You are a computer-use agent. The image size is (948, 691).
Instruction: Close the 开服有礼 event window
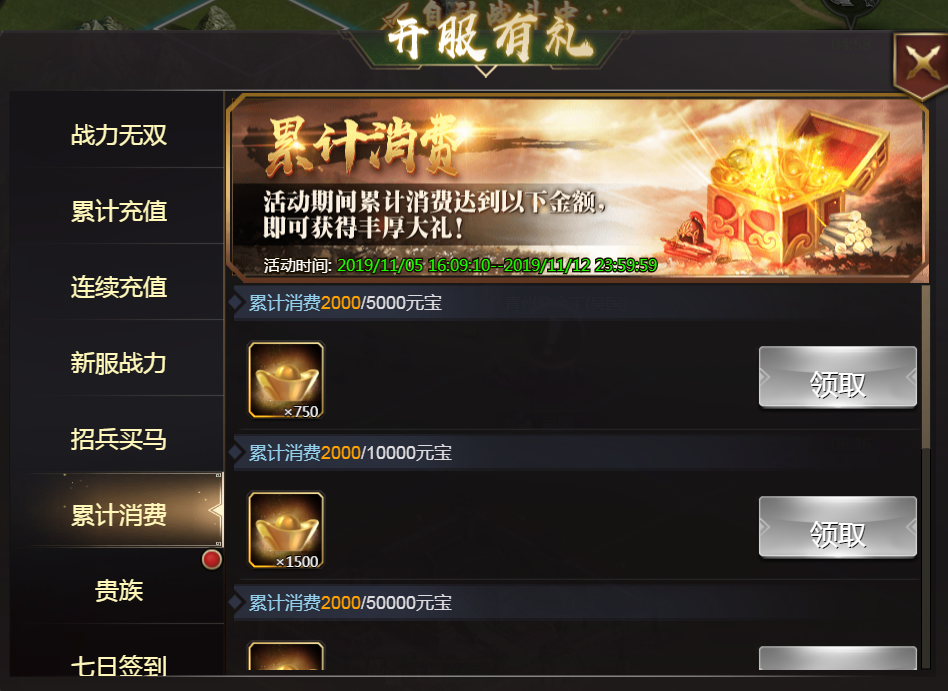(x=921, y=63)
